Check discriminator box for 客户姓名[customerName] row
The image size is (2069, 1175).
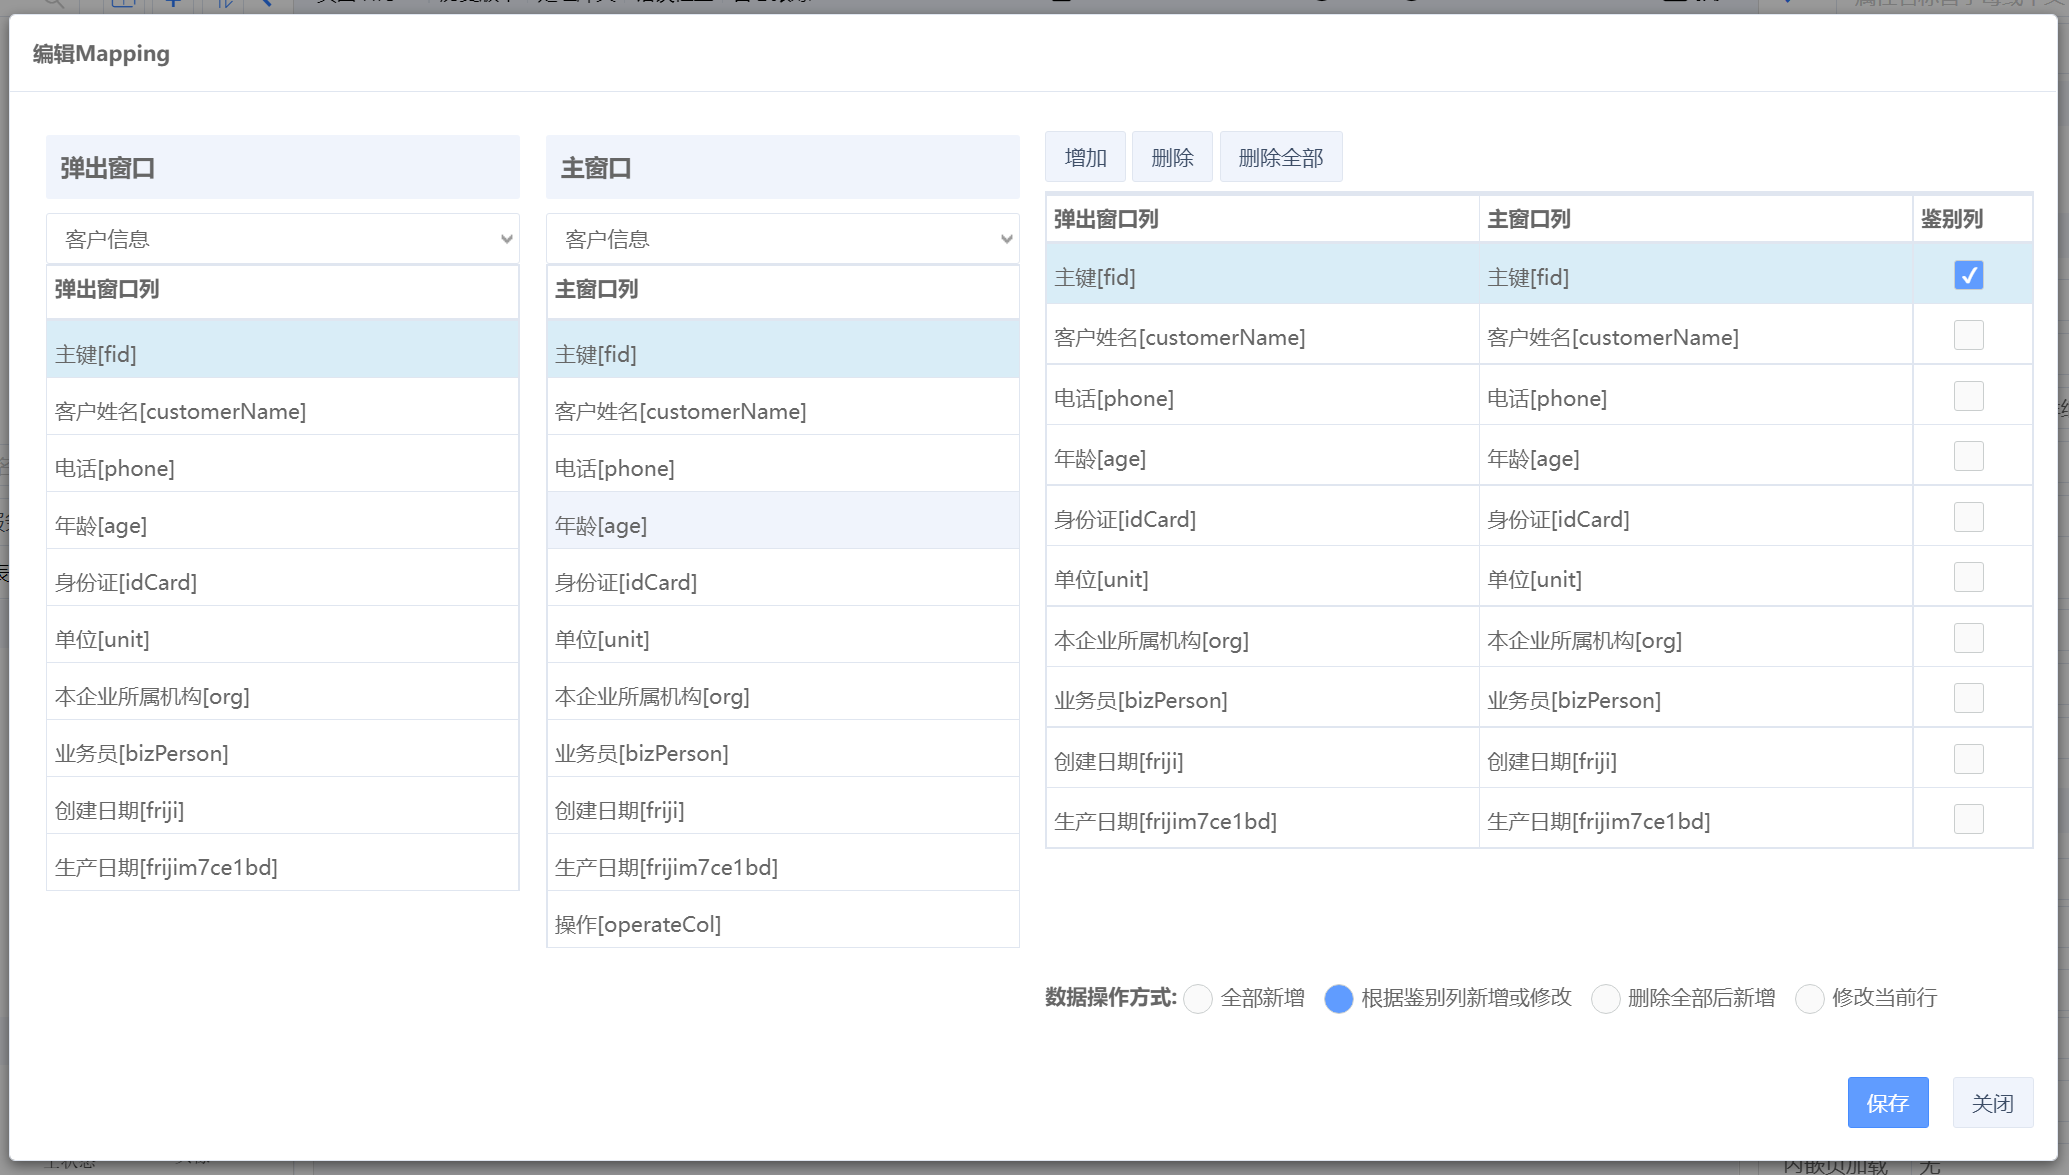[1968, 336]
